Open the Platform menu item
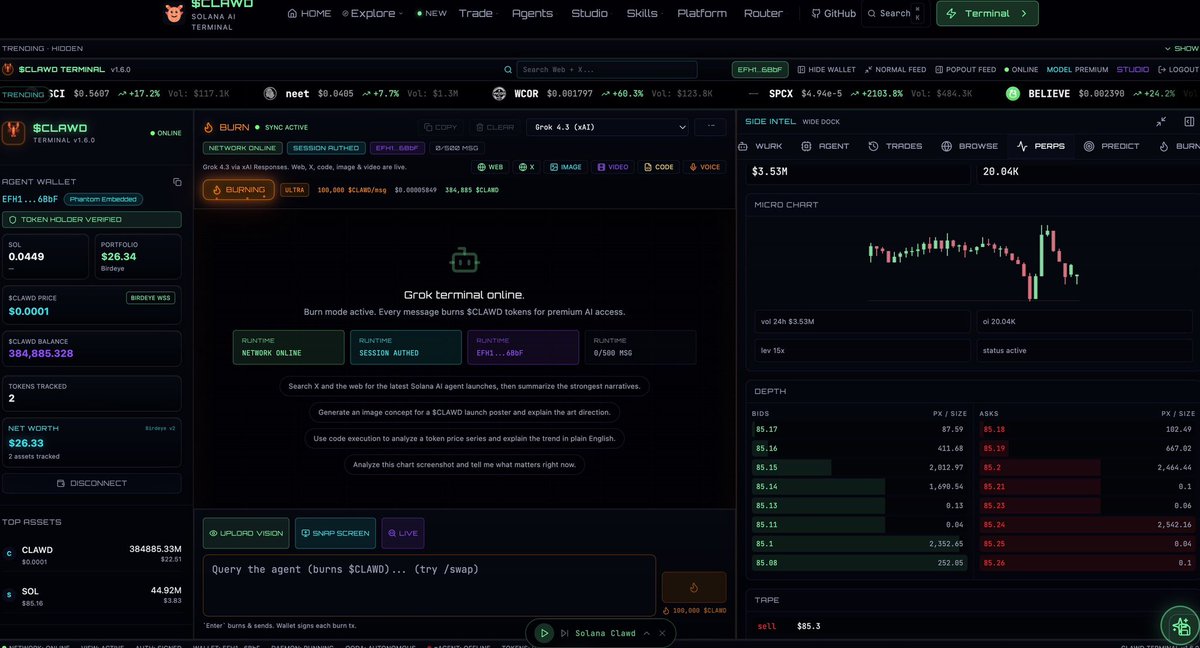 click(x=702, y=14)
